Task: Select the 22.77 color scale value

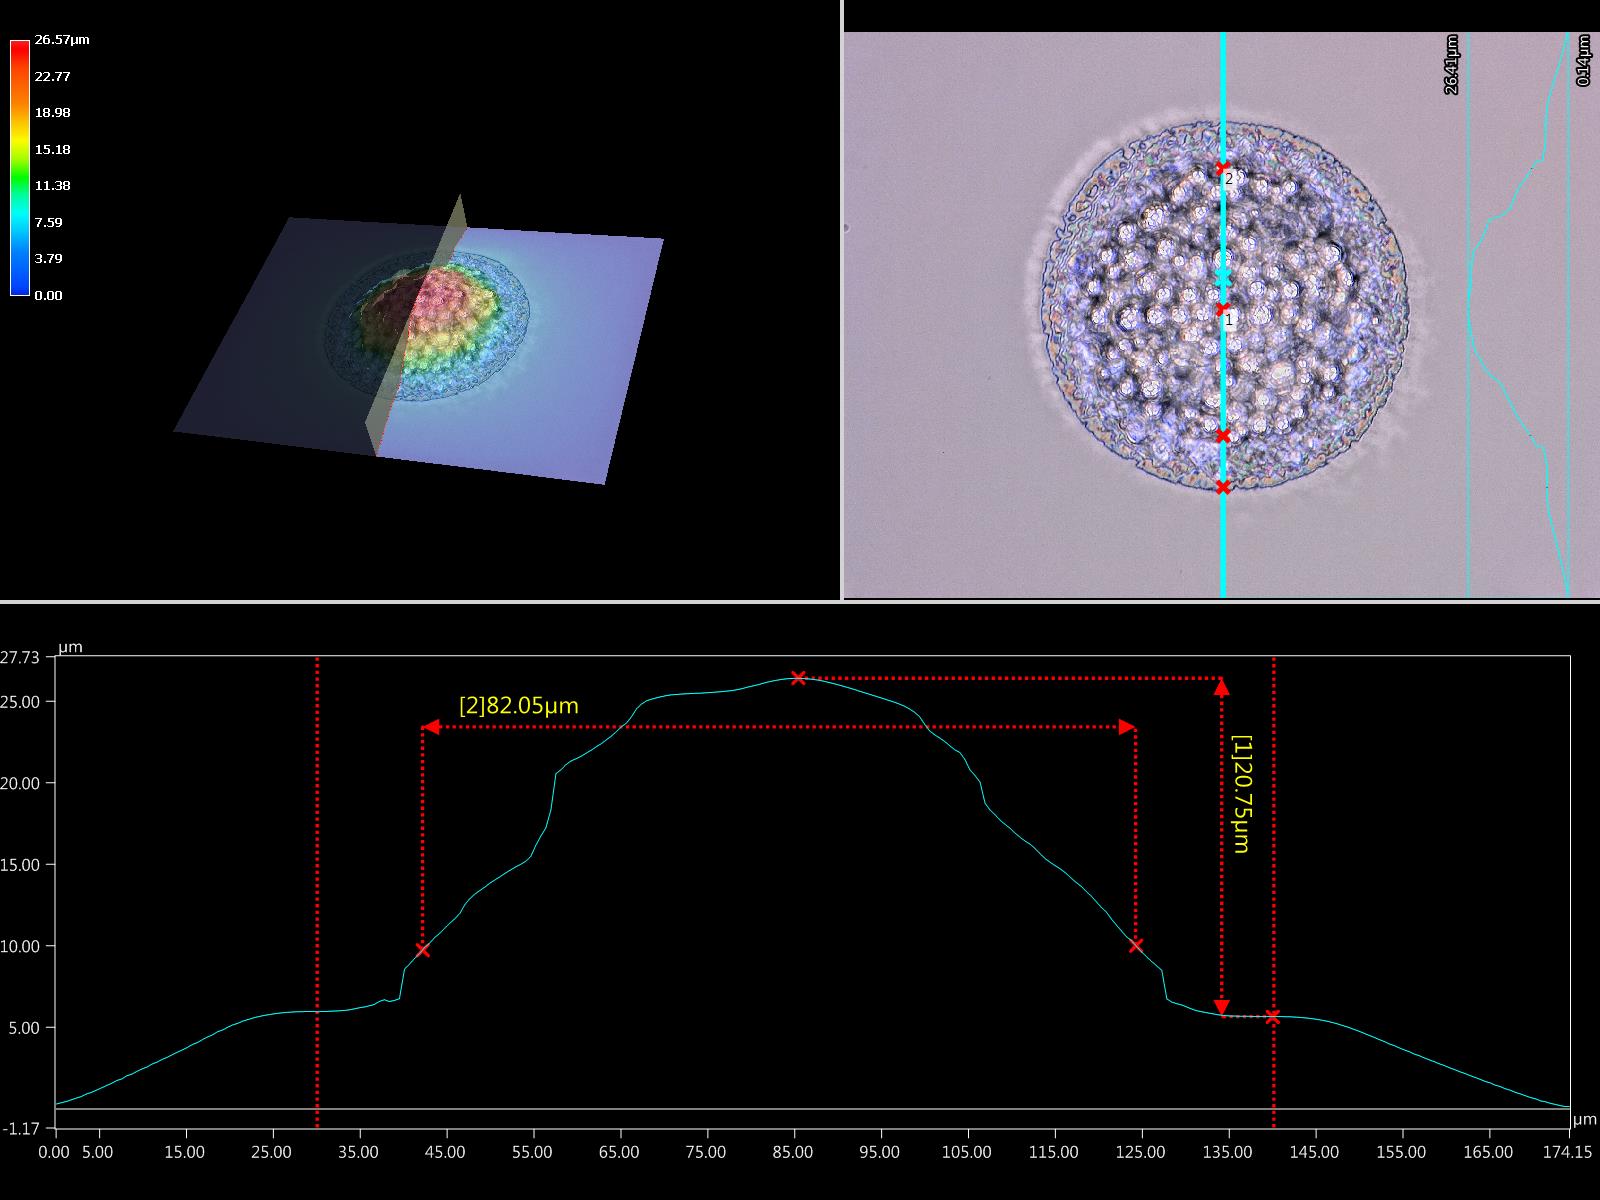Action: [x=52, y=76]
